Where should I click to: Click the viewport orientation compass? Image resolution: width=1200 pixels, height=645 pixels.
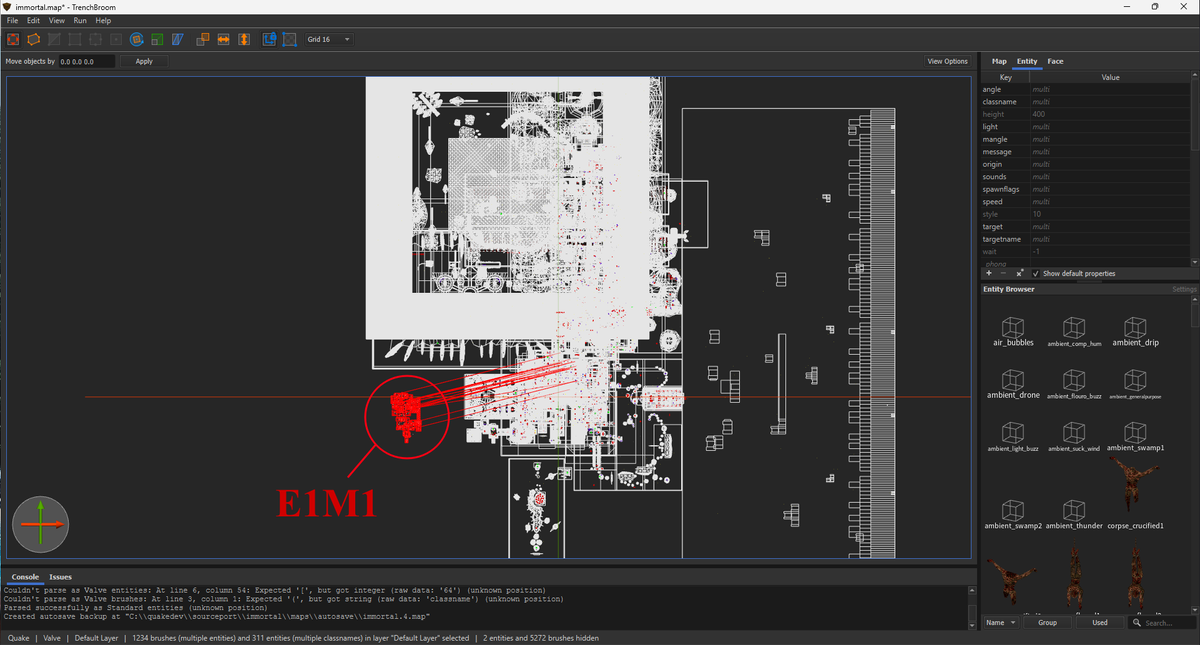point(40,524)
